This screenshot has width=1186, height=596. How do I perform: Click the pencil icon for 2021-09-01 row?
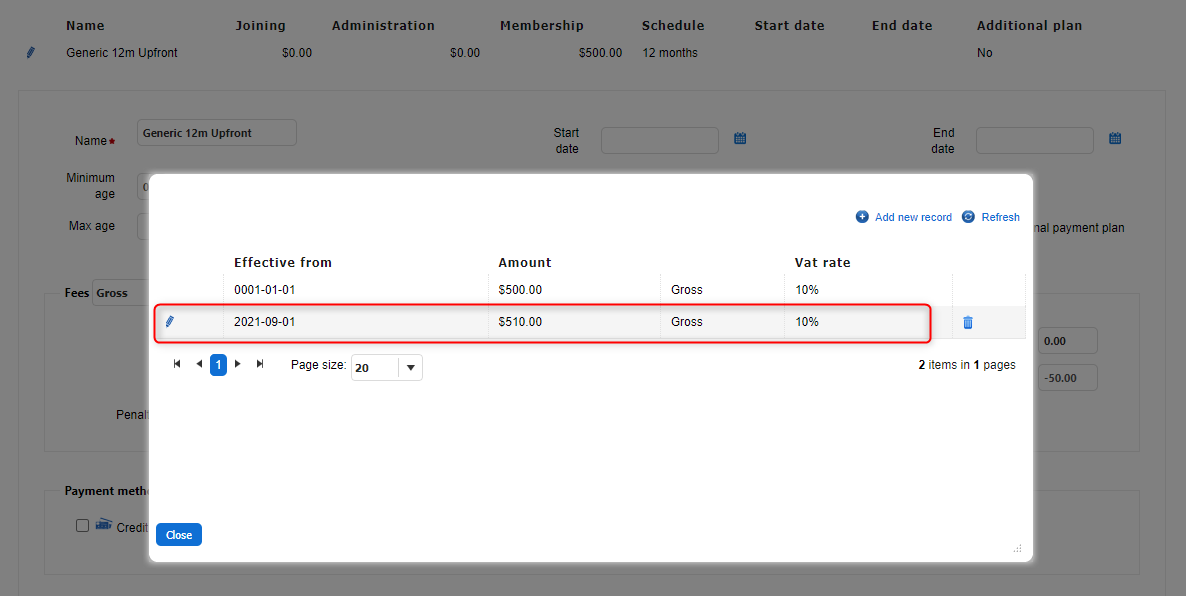[169, 322]
